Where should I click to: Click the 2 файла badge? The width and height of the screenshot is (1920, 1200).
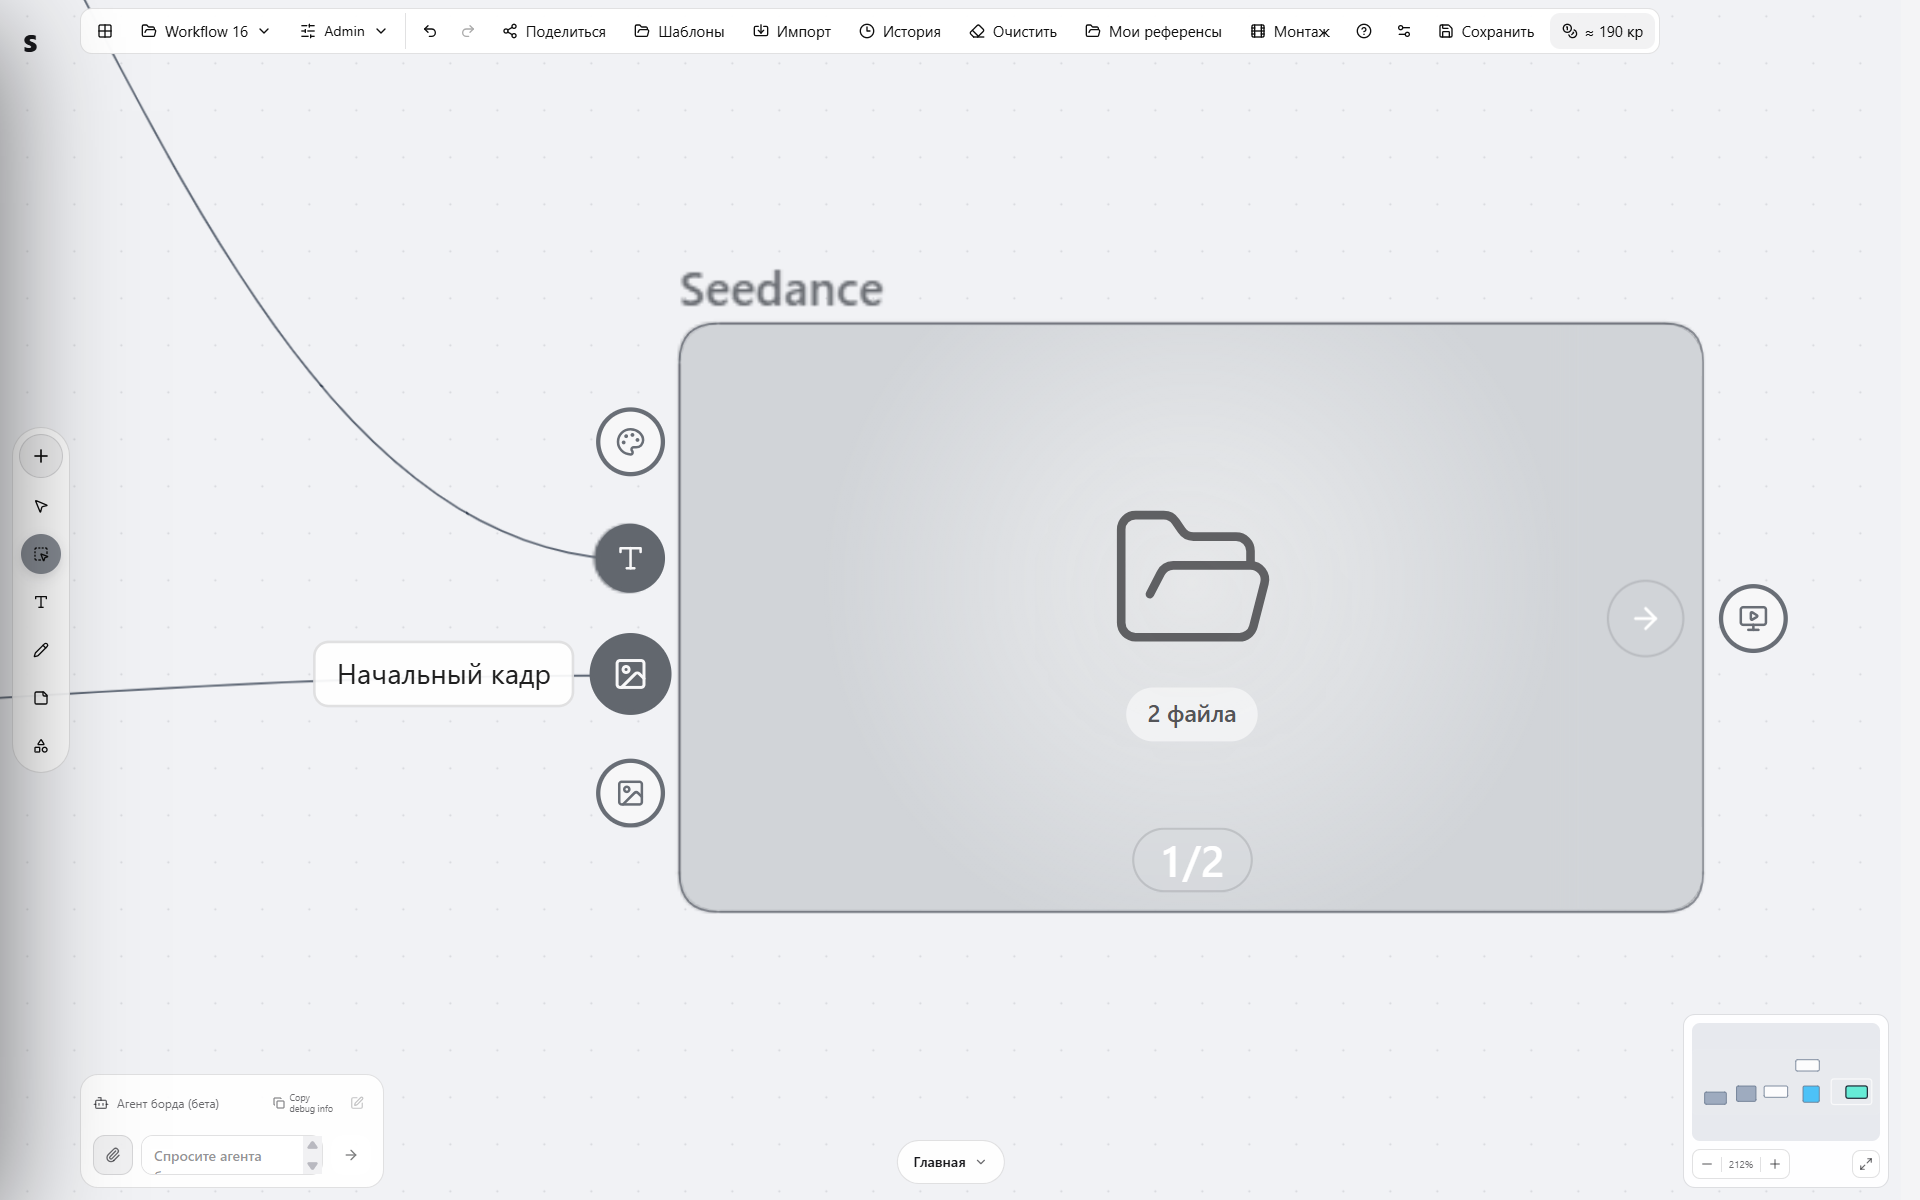pyautogui.click(x=1191, y=714)
